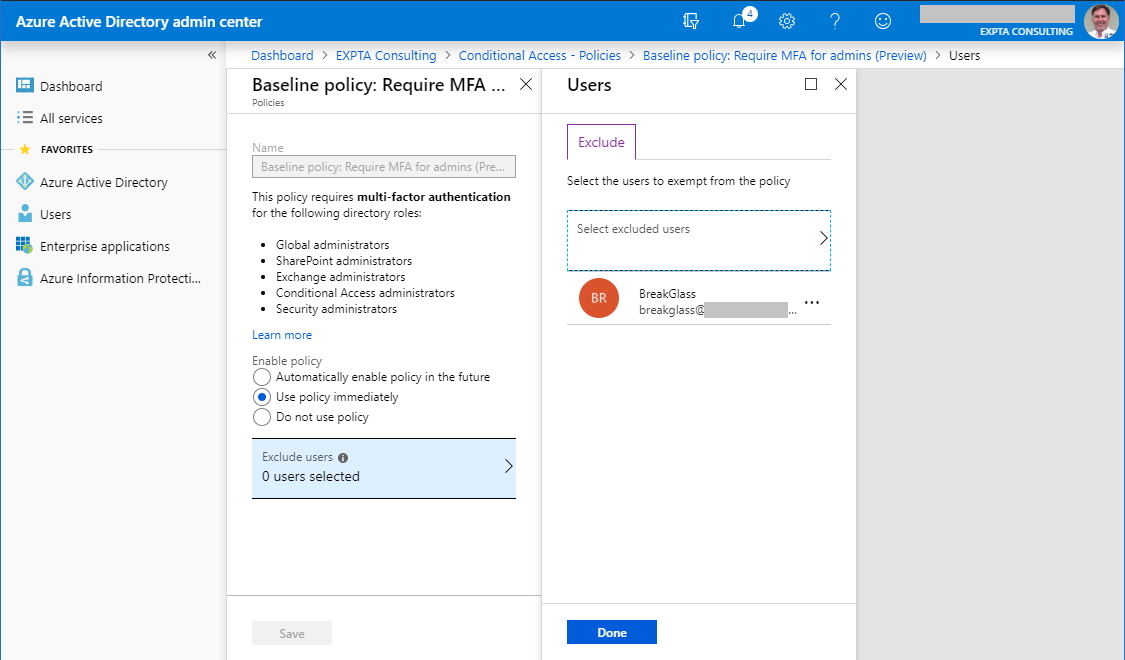This screenshot has width=1125, height=660.
Task: Open Dashboard in the sidebar
Action: (x=71, y=86)
